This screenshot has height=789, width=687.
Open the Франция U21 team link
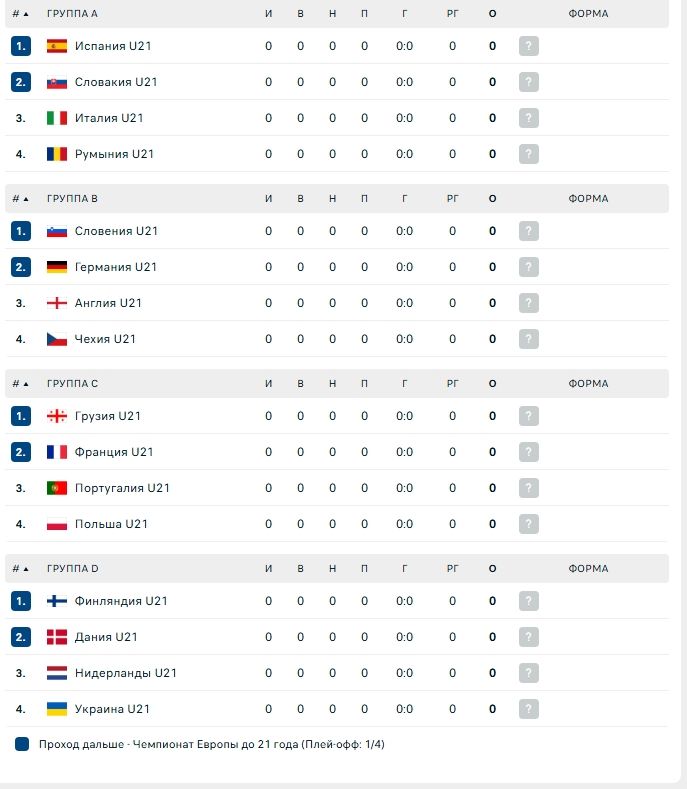click(114, 452)
